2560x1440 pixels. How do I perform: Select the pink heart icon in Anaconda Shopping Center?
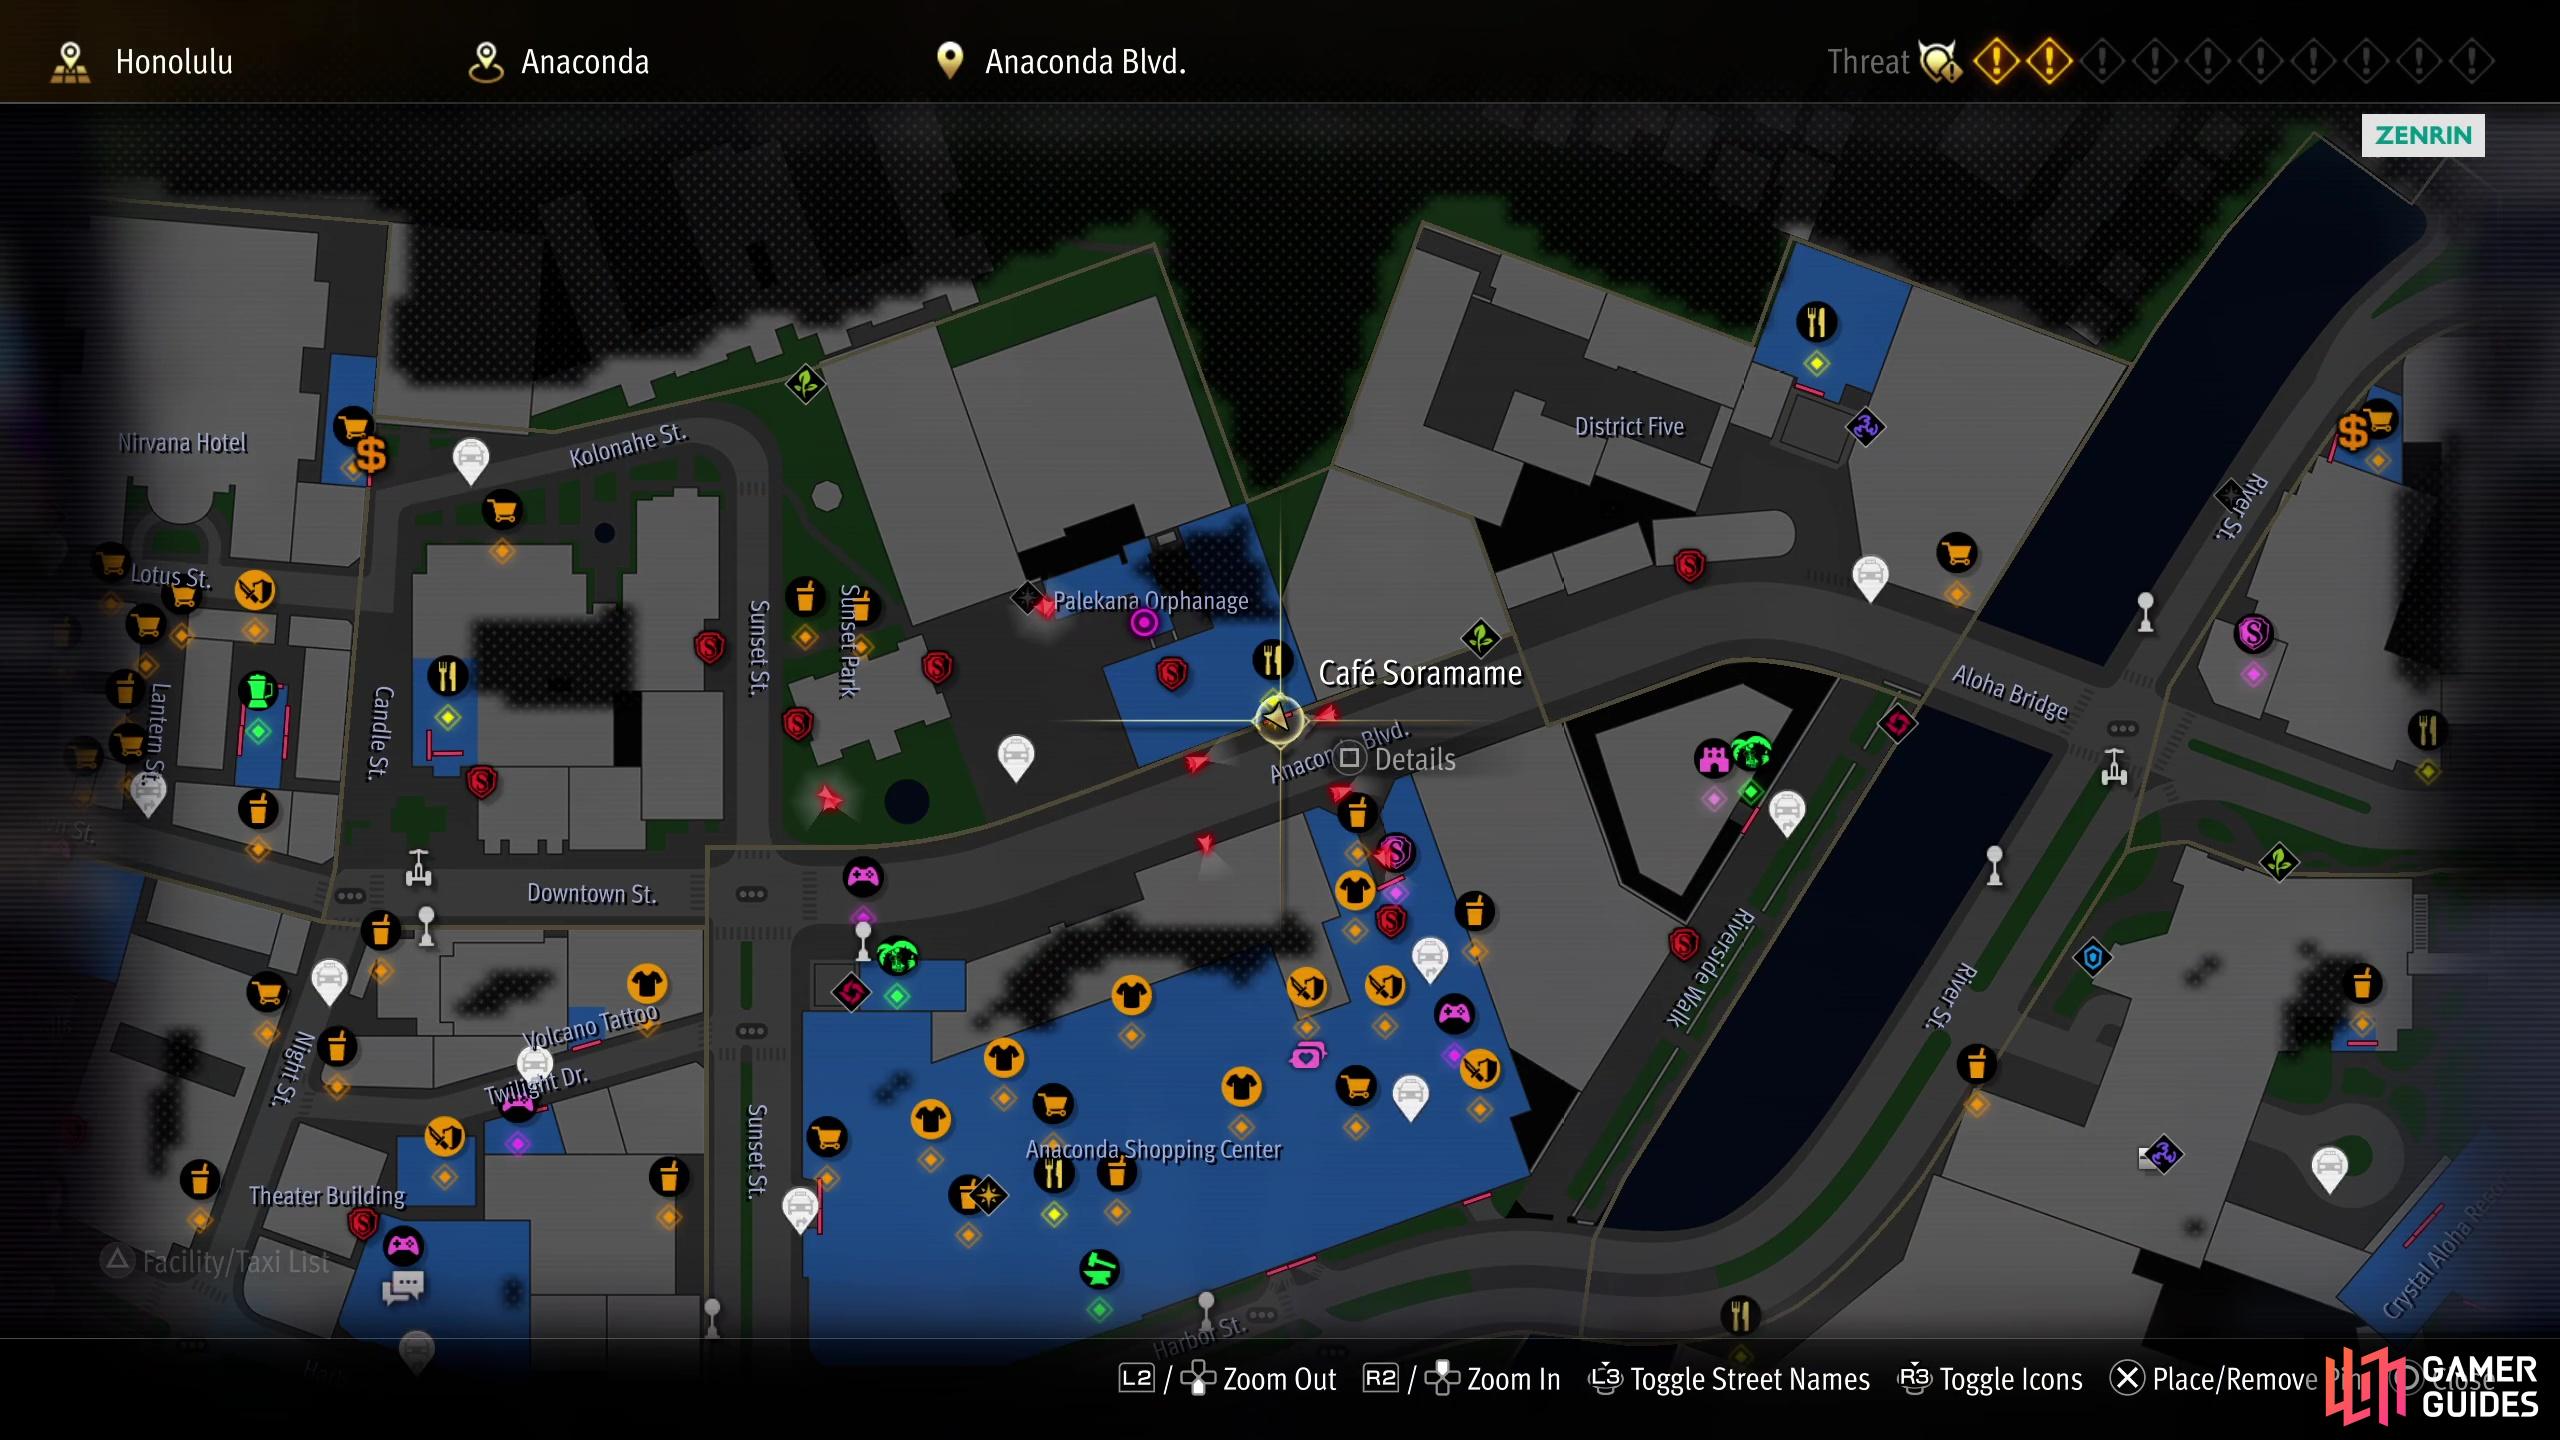click(x=1307, y=1054)
